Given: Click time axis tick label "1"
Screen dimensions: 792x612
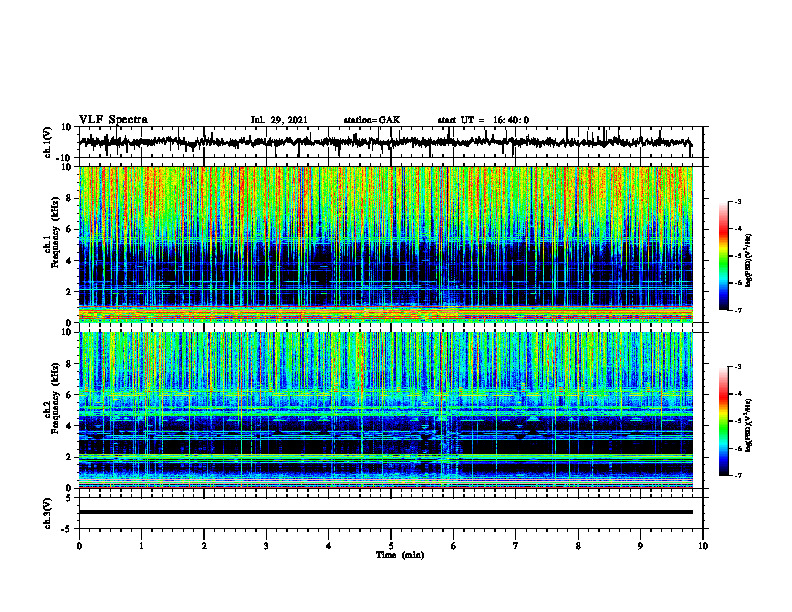Looking at the screenshot, I should pos(141,546).
